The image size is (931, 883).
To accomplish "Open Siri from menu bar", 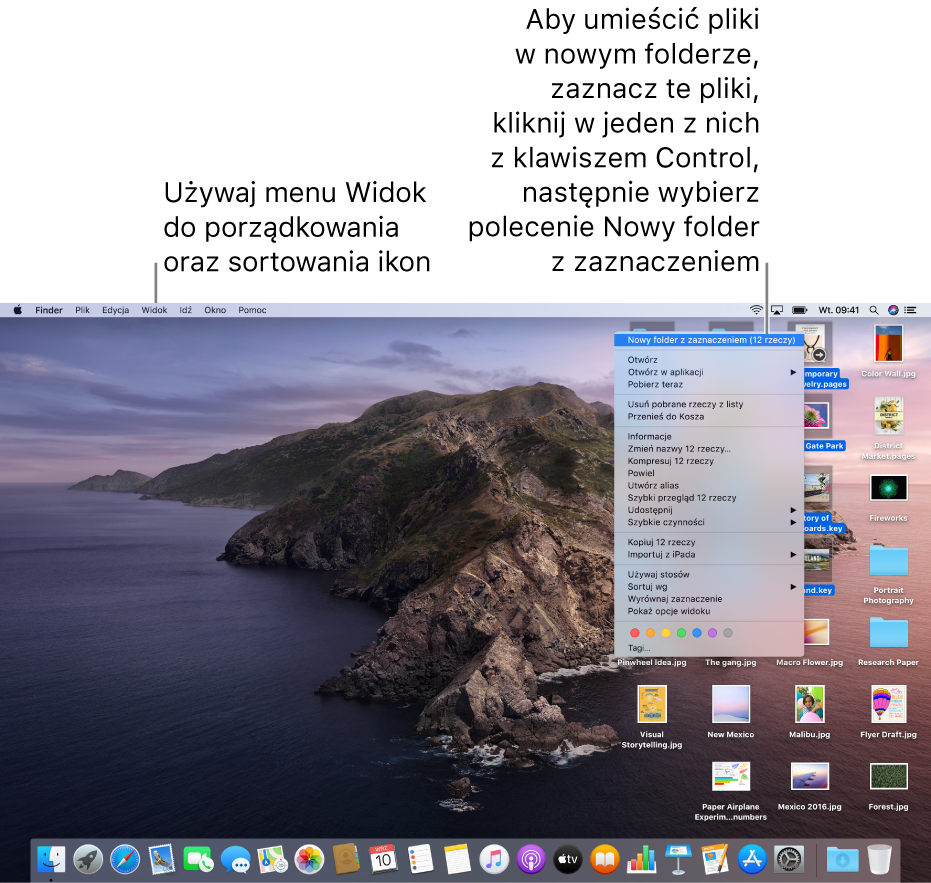I will [x=893, y=310].
